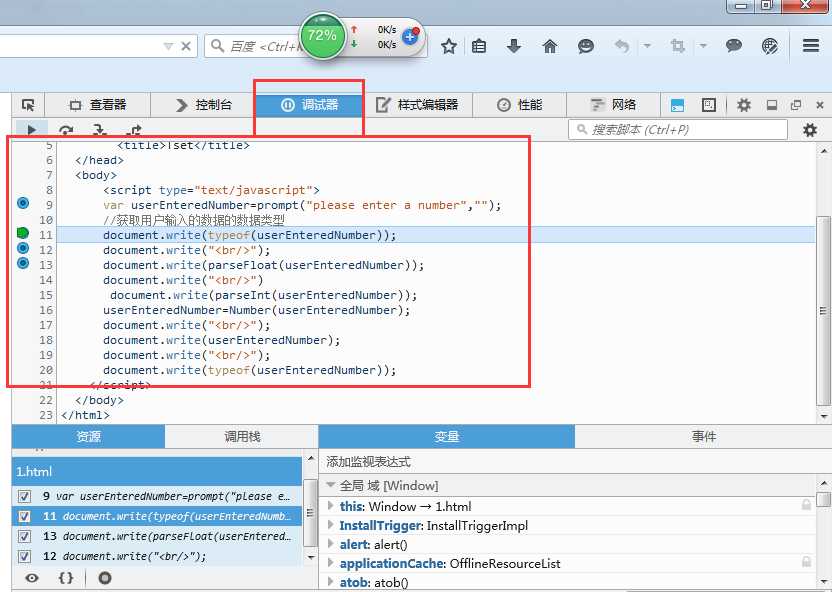Click the element picker icon in devtools
The width and height of the screenshot is (832, 592).
[28, 105]
